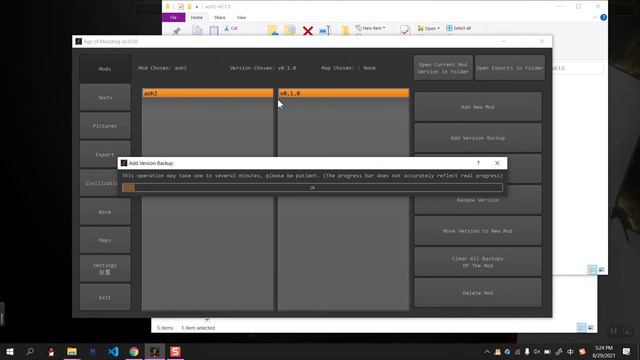Switch to the Share tab in File Explorer
The height and width of the screenshot is (360, 640).
pos(220,18)
